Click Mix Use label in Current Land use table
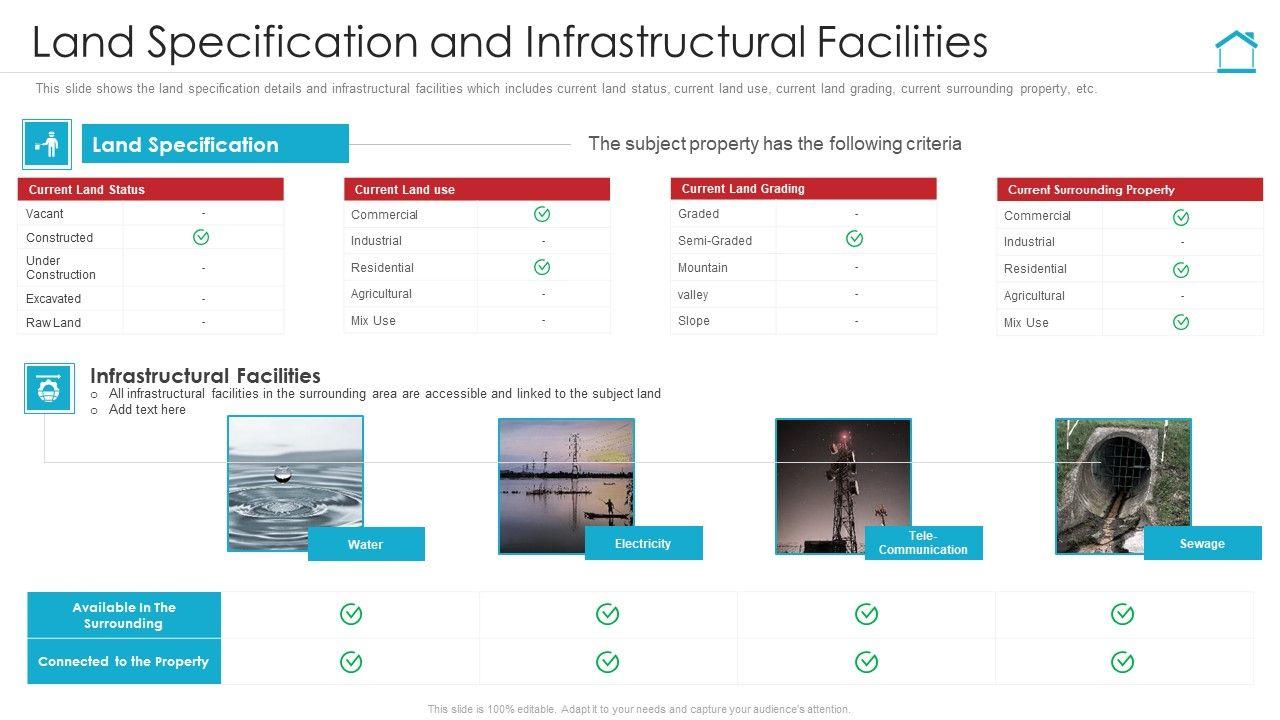This screenshot has width=1280, height=720. 373,320
